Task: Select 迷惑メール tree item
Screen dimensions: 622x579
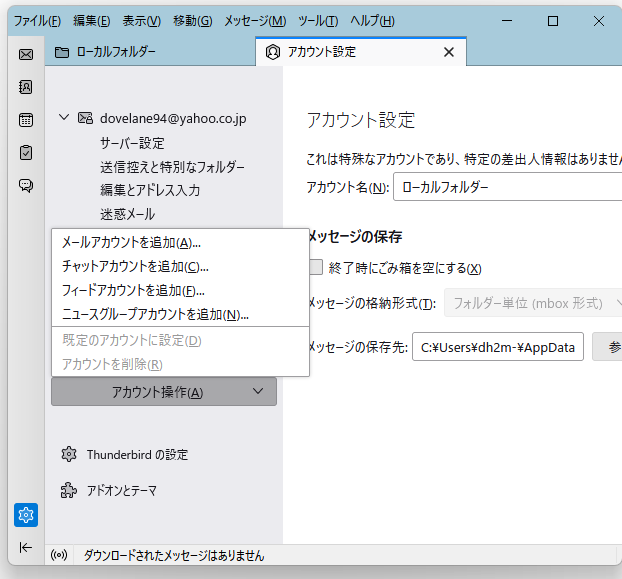Action: click(127, 214)
